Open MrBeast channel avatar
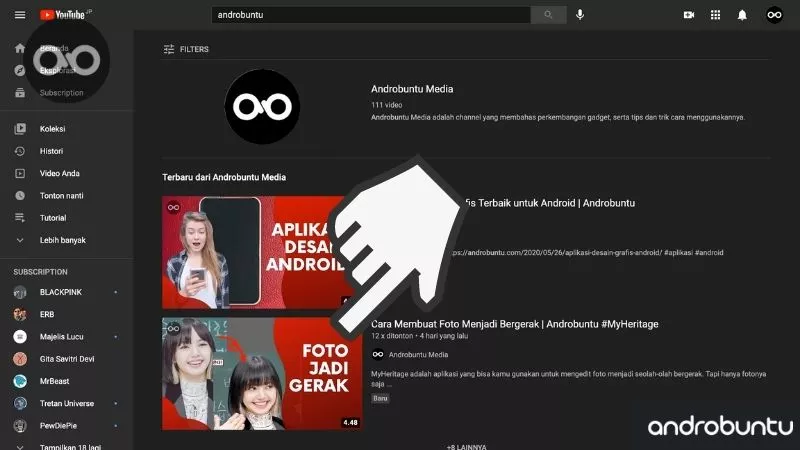This screenshot has height=450, width=800. click(20, 381)
